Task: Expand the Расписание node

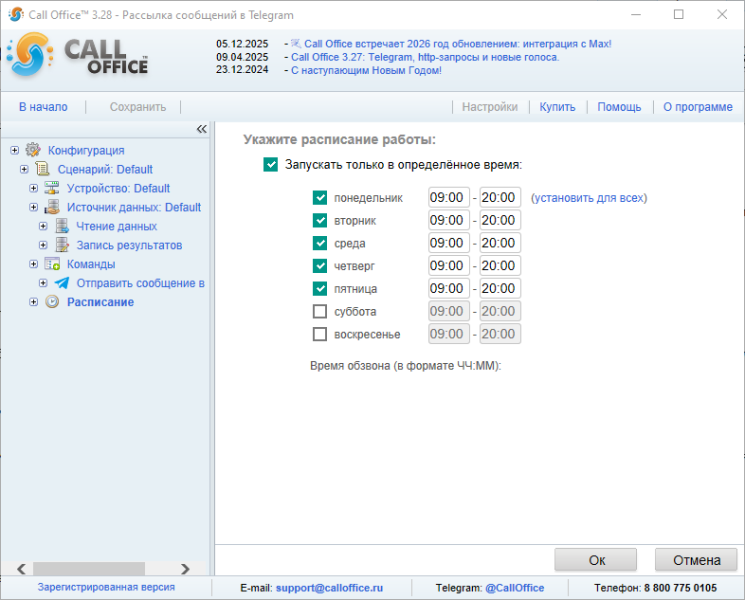Action: click(33, 302)
